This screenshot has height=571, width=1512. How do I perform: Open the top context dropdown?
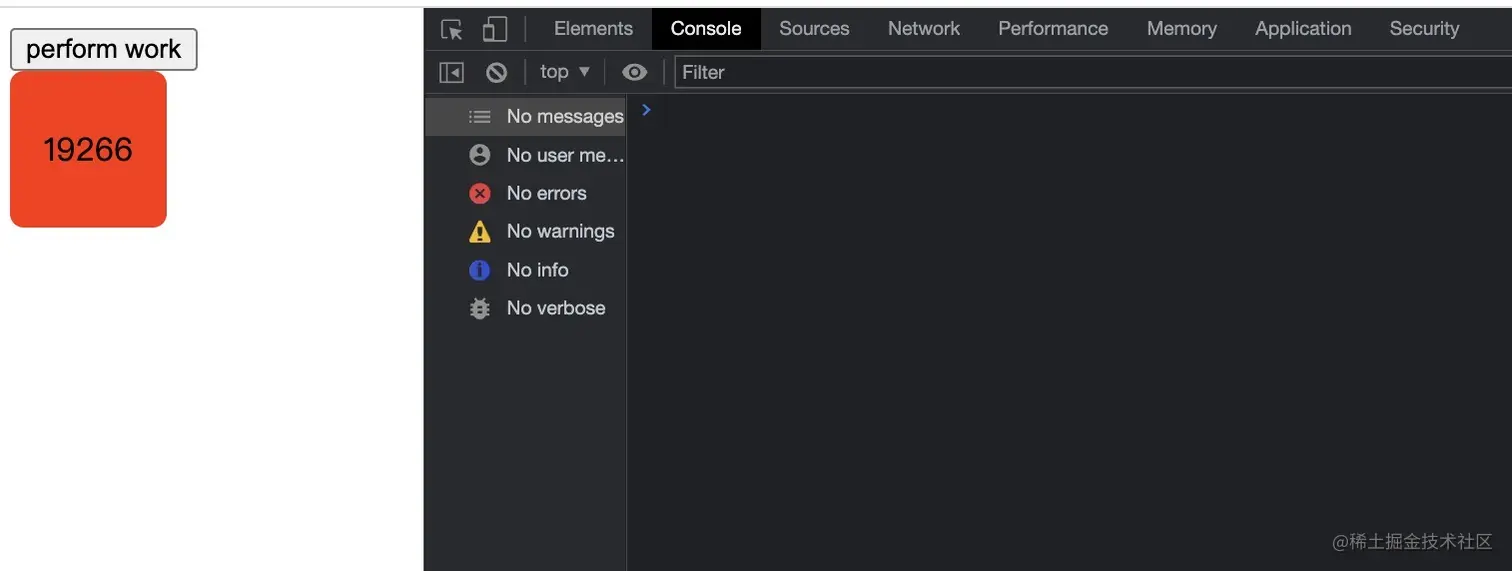[565, 72]
